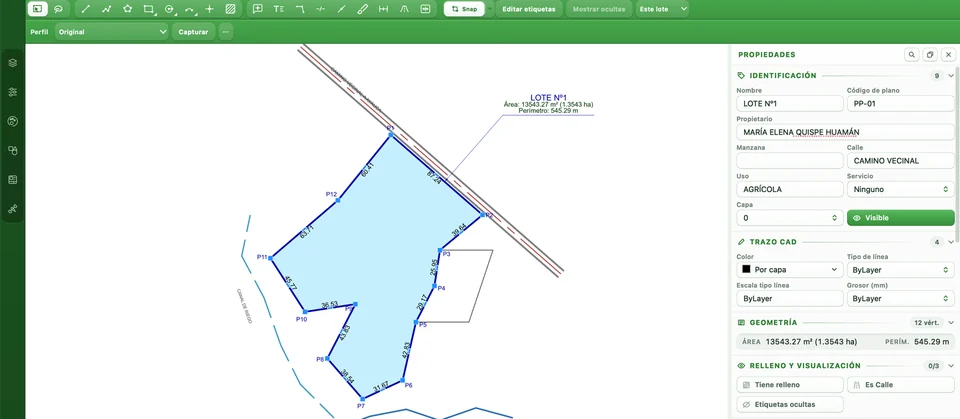Viewport: 960px width, 419px height.
Task: Activate the linear dimension tool
Action: [x=383, y=9]
